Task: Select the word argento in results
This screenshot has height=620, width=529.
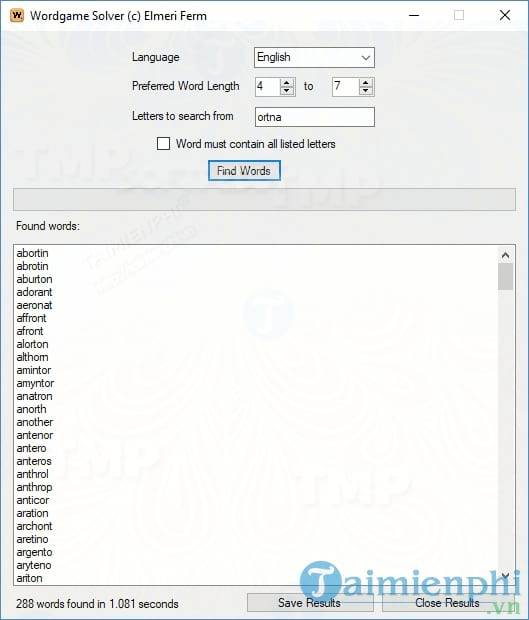Action: [34, 552]
